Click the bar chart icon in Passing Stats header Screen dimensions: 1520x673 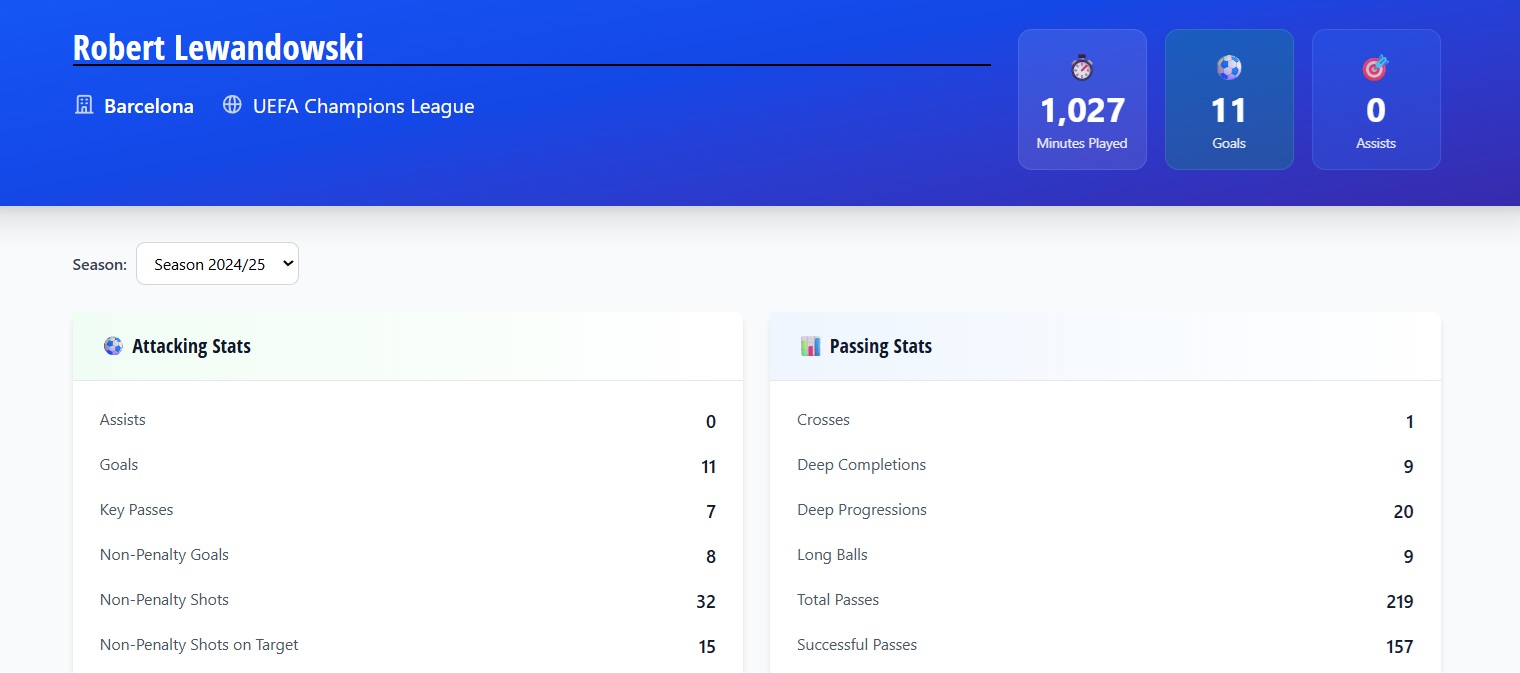coord(810,345)
